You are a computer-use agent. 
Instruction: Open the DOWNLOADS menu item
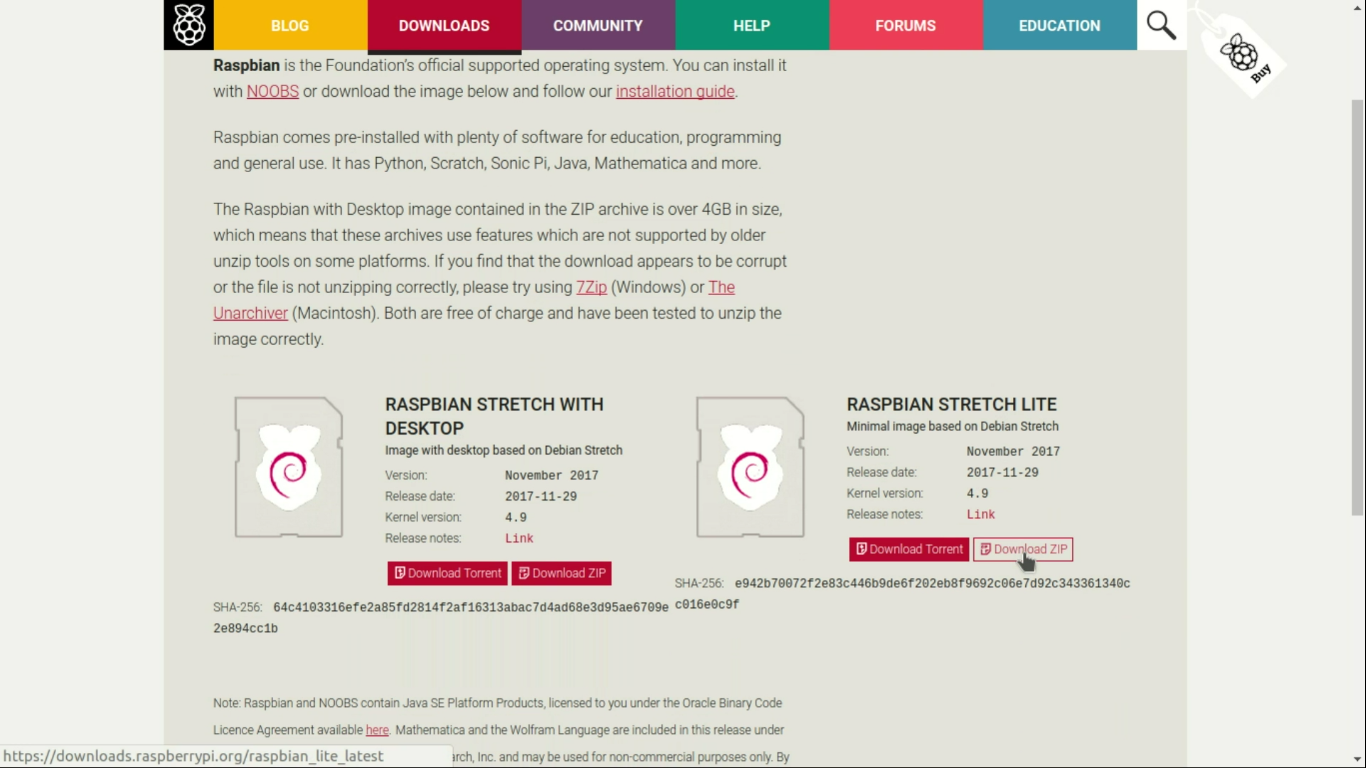click(444, 25)
